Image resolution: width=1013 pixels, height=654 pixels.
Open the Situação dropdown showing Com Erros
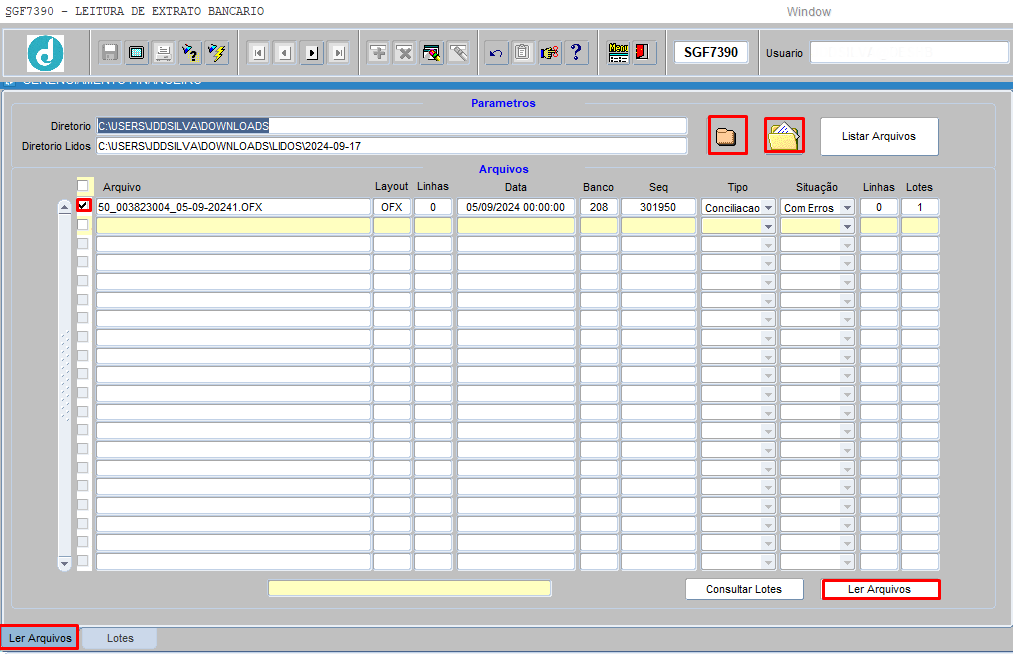(847, 208)
